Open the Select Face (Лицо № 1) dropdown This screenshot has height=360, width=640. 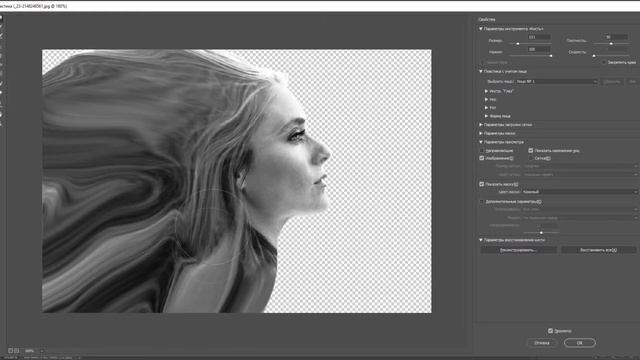click(x=557, y=82)
